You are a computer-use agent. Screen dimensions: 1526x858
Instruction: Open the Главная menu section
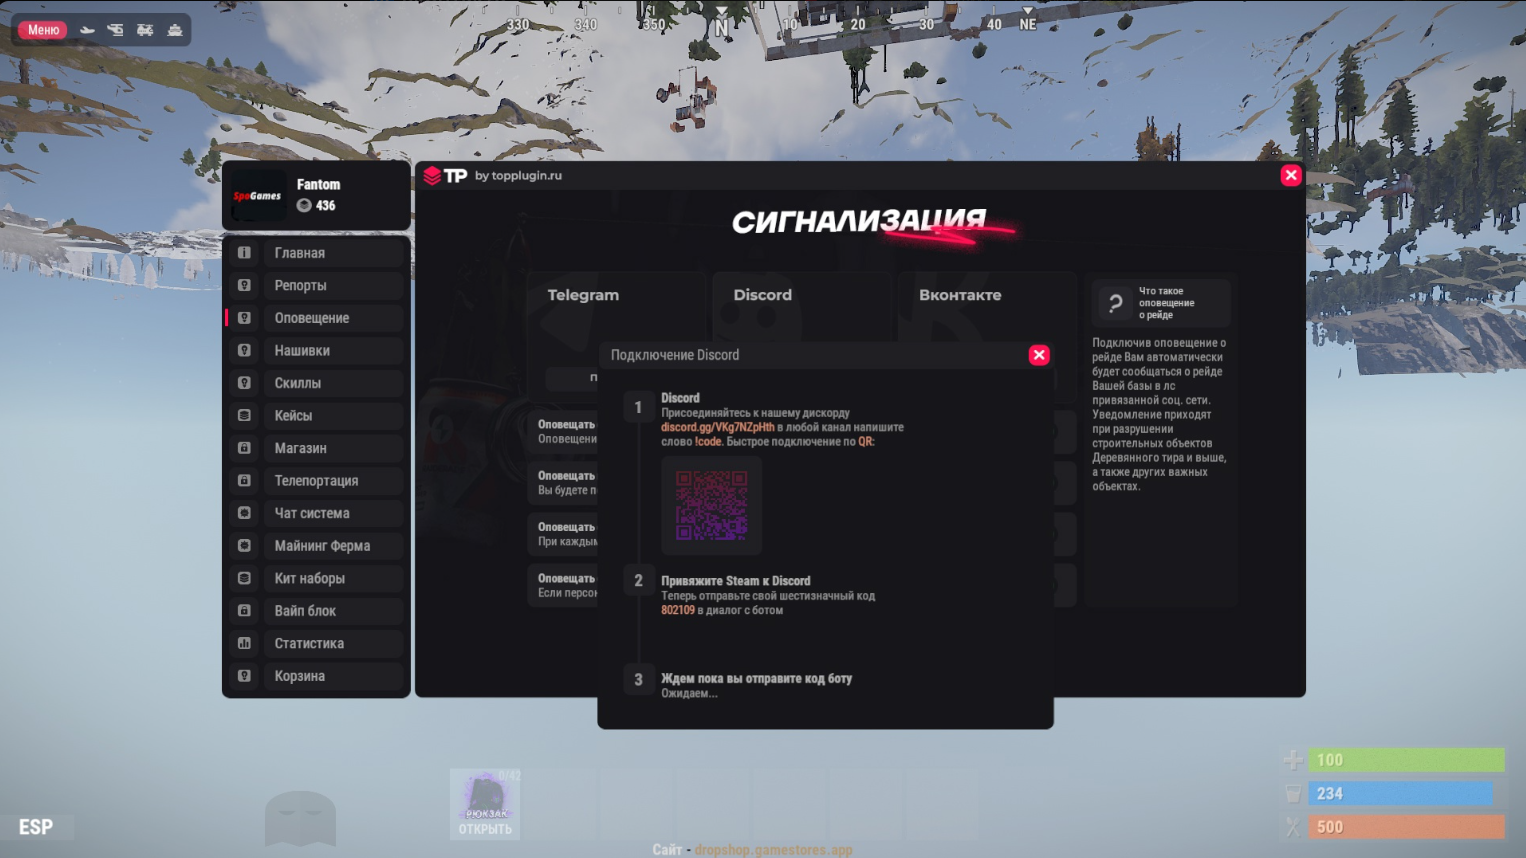tap(300, 253)
